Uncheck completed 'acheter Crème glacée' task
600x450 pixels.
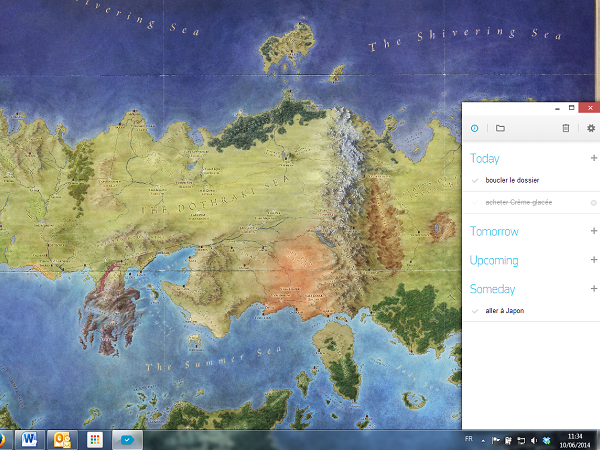pos(475,203)
